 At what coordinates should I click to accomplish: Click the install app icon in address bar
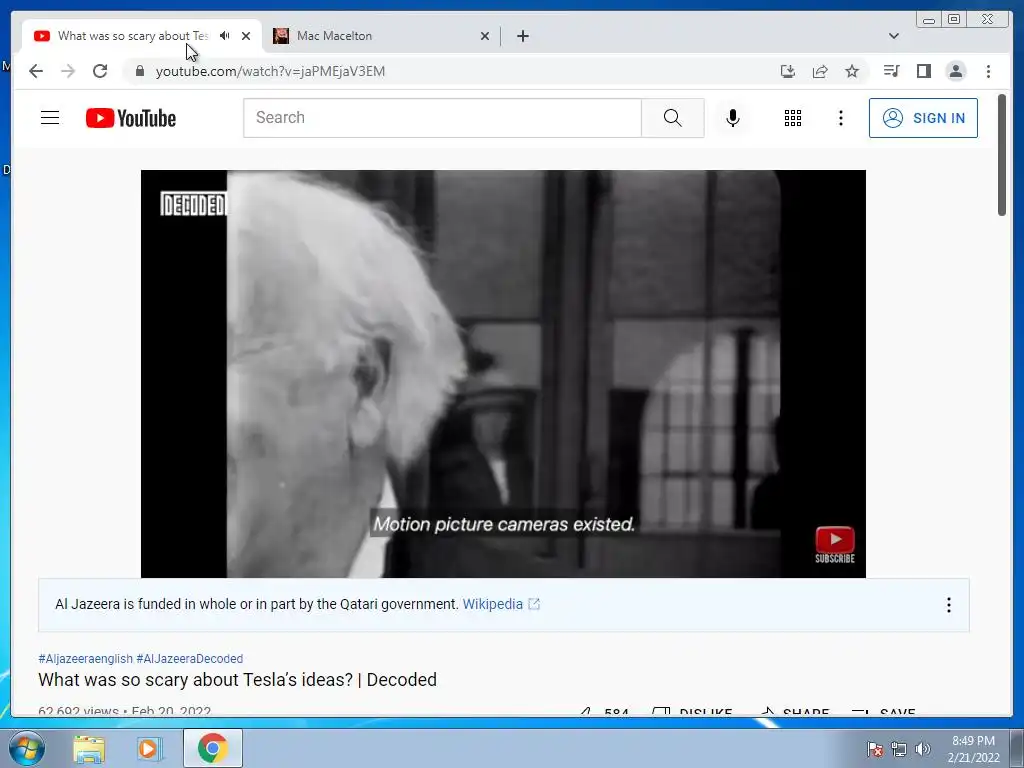tap(788, 71)
